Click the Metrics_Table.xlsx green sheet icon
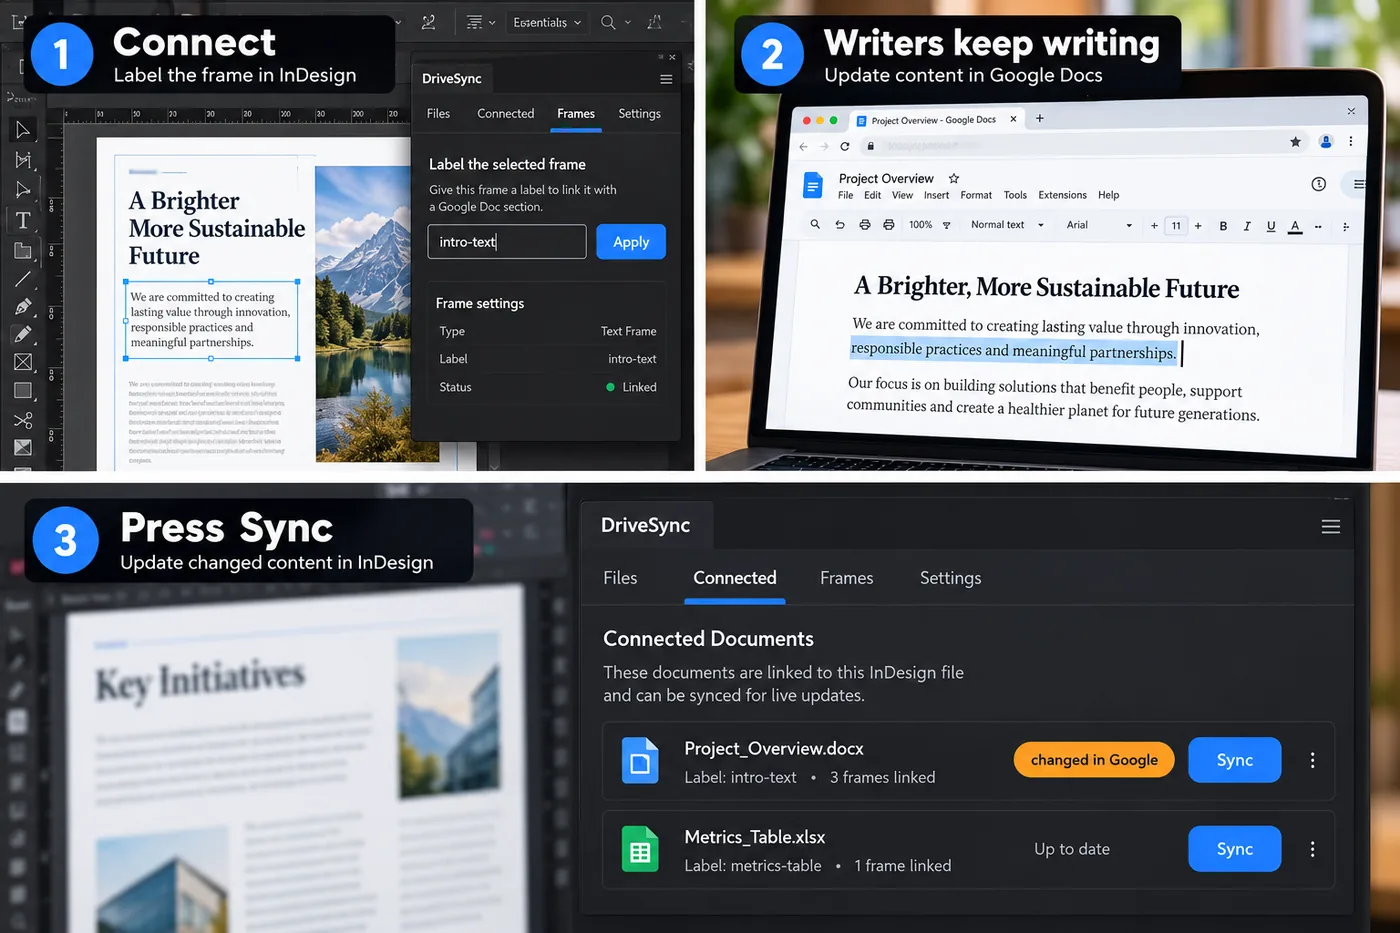The width and height of the screenshot is (1400, 933). 640,849
